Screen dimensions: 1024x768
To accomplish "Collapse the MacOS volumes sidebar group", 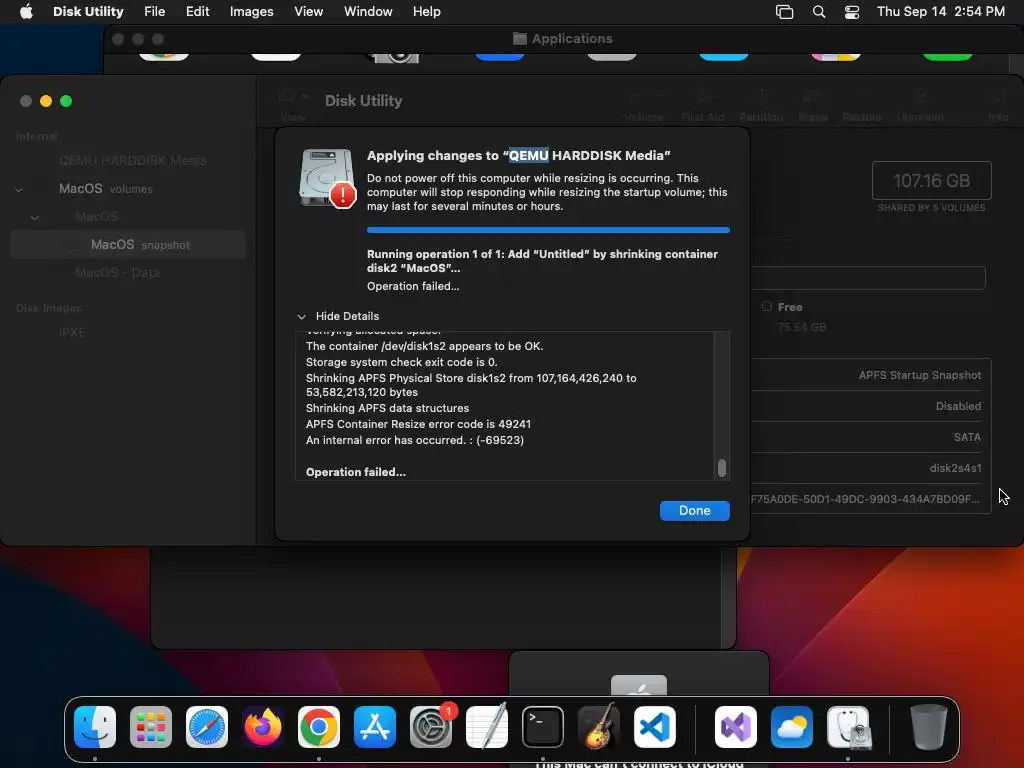I will 19,189.
